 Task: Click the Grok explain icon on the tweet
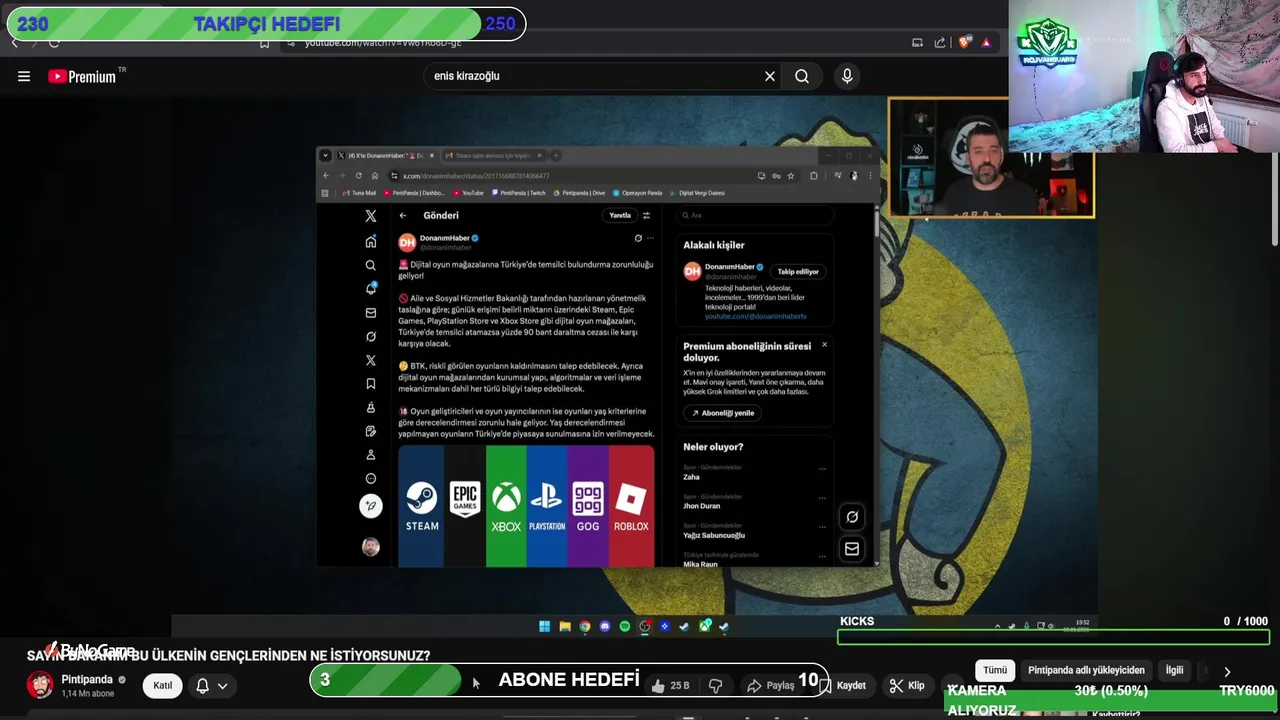[x=638, y=238]
